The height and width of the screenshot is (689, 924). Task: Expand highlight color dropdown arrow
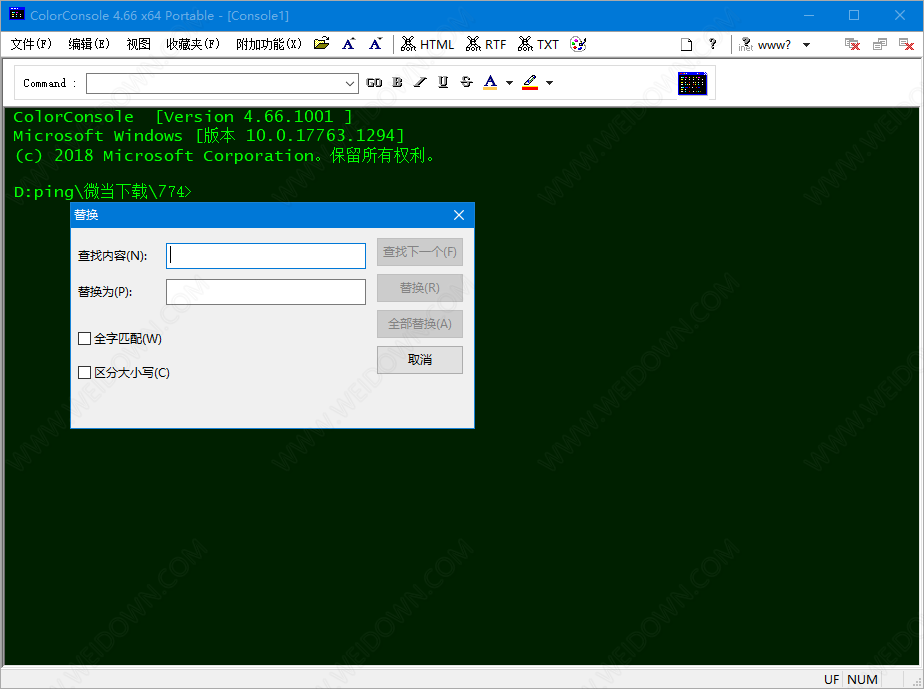pyautogui.click(x=549, y=83)
